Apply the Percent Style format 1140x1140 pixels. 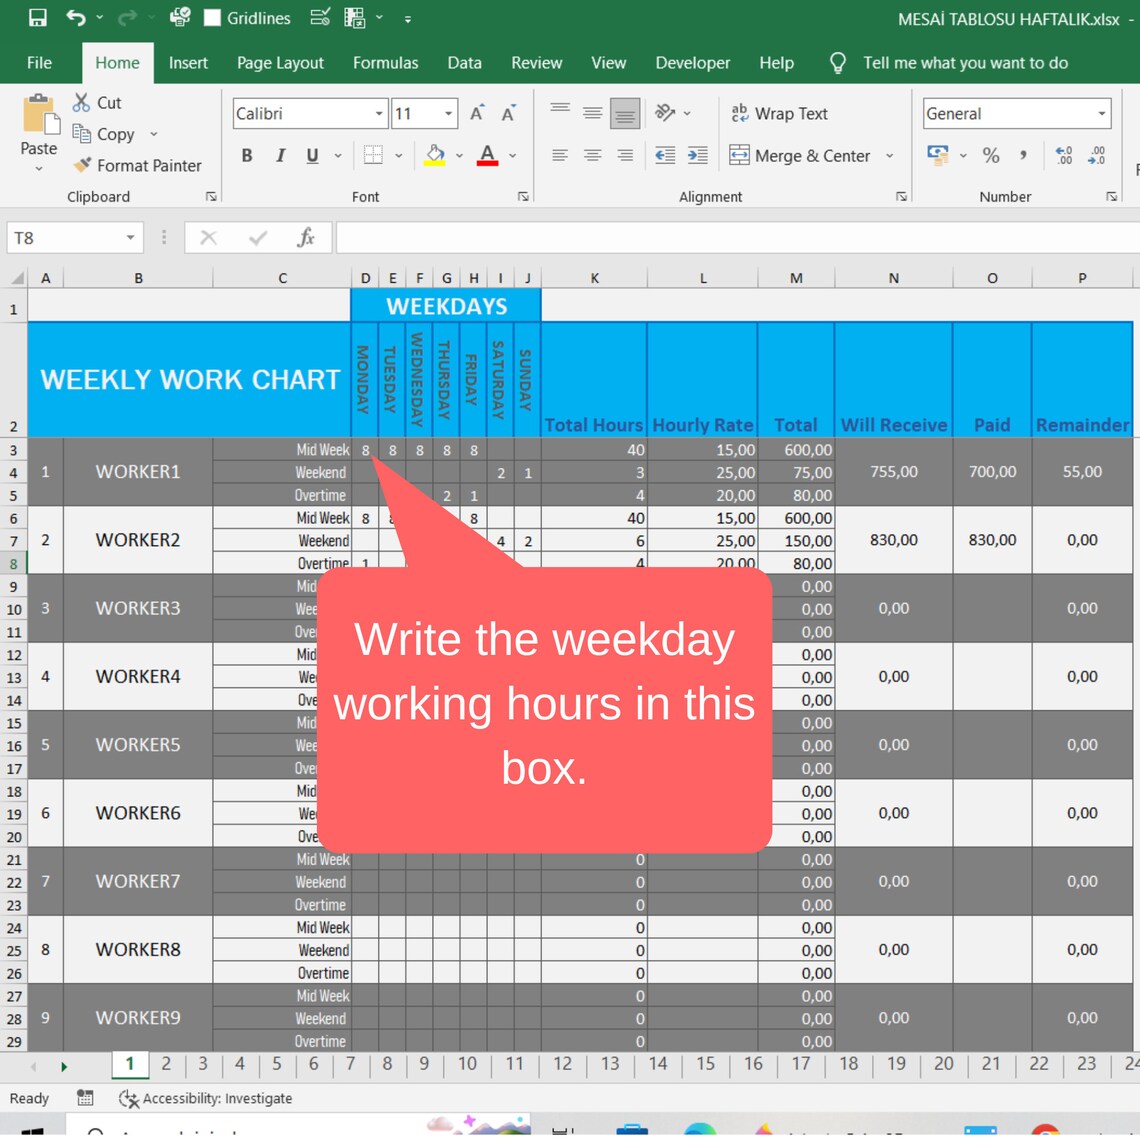point(990,155)
